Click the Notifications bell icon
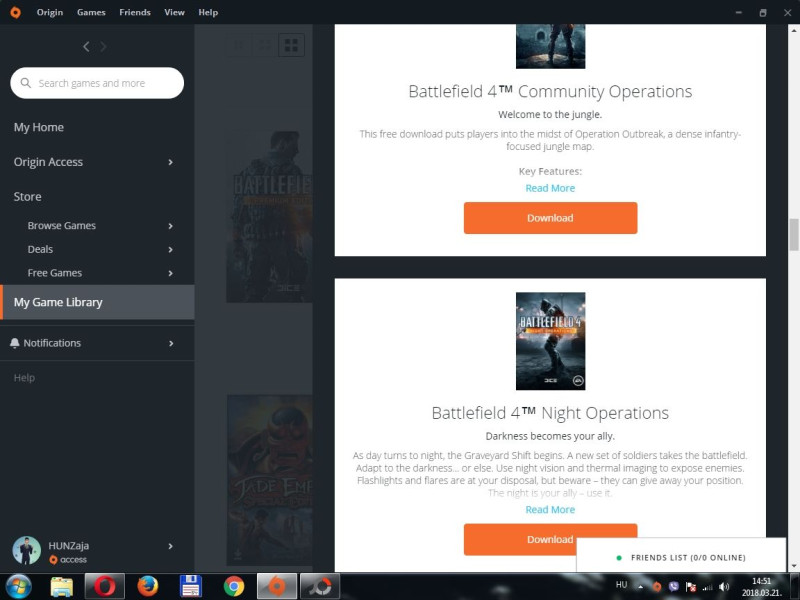 [x=15, y=343]
